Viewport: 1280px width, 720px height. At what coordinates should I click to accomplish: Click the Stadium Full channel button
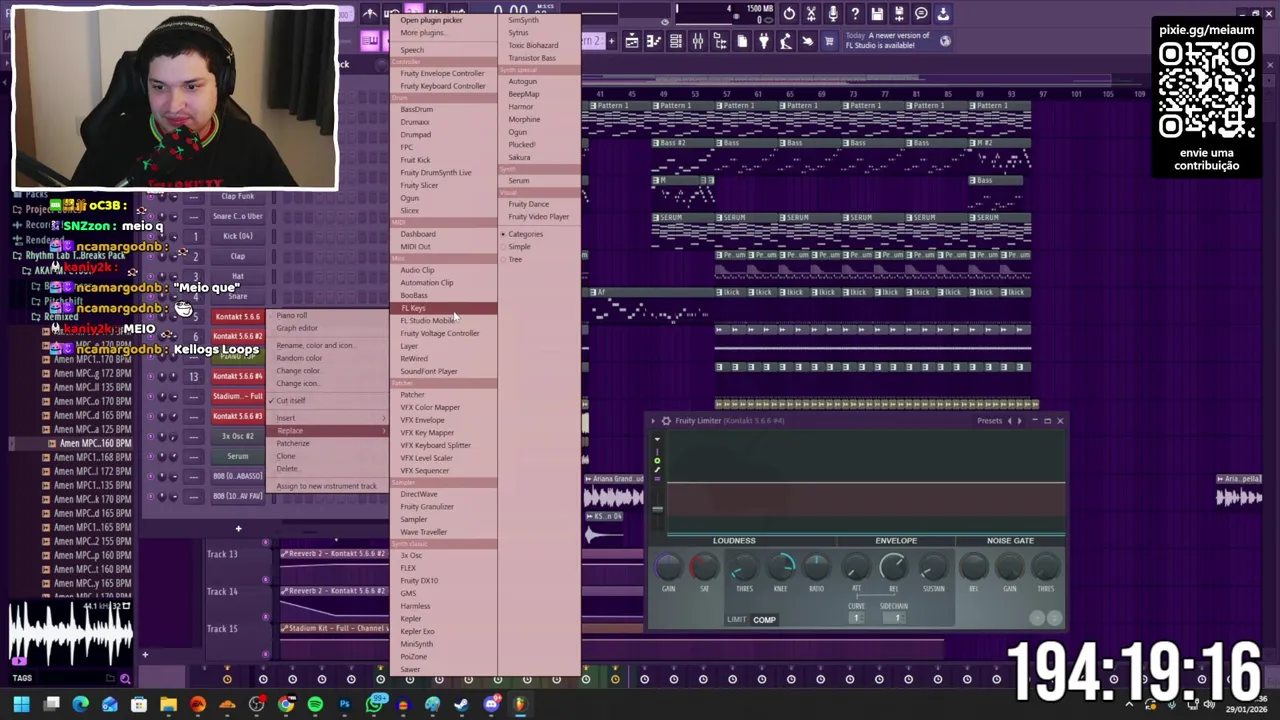coord(237,396)
